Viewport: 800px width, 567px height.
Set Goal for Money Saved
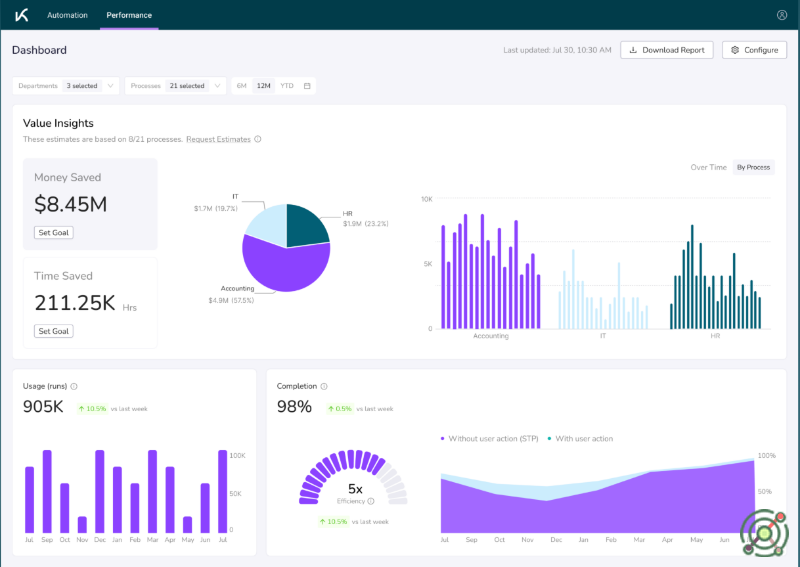pos(53,232)
